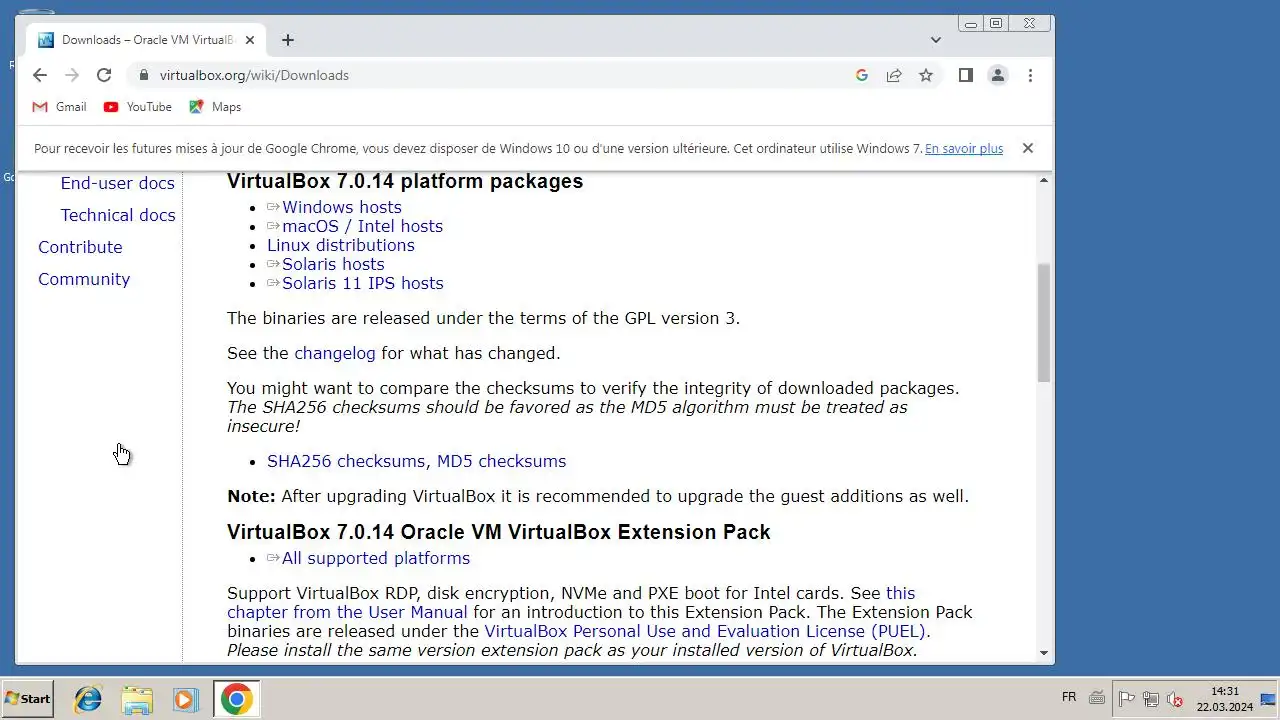Download Windows hosts package
This screenshot has width=1280, height=720.
click(x=341, y=207)
